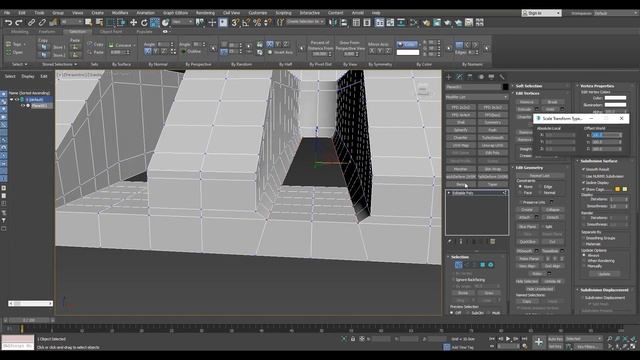The image size is (640, 360).
Task: Open the Modifier List dropdown
Action: [476, 97]
